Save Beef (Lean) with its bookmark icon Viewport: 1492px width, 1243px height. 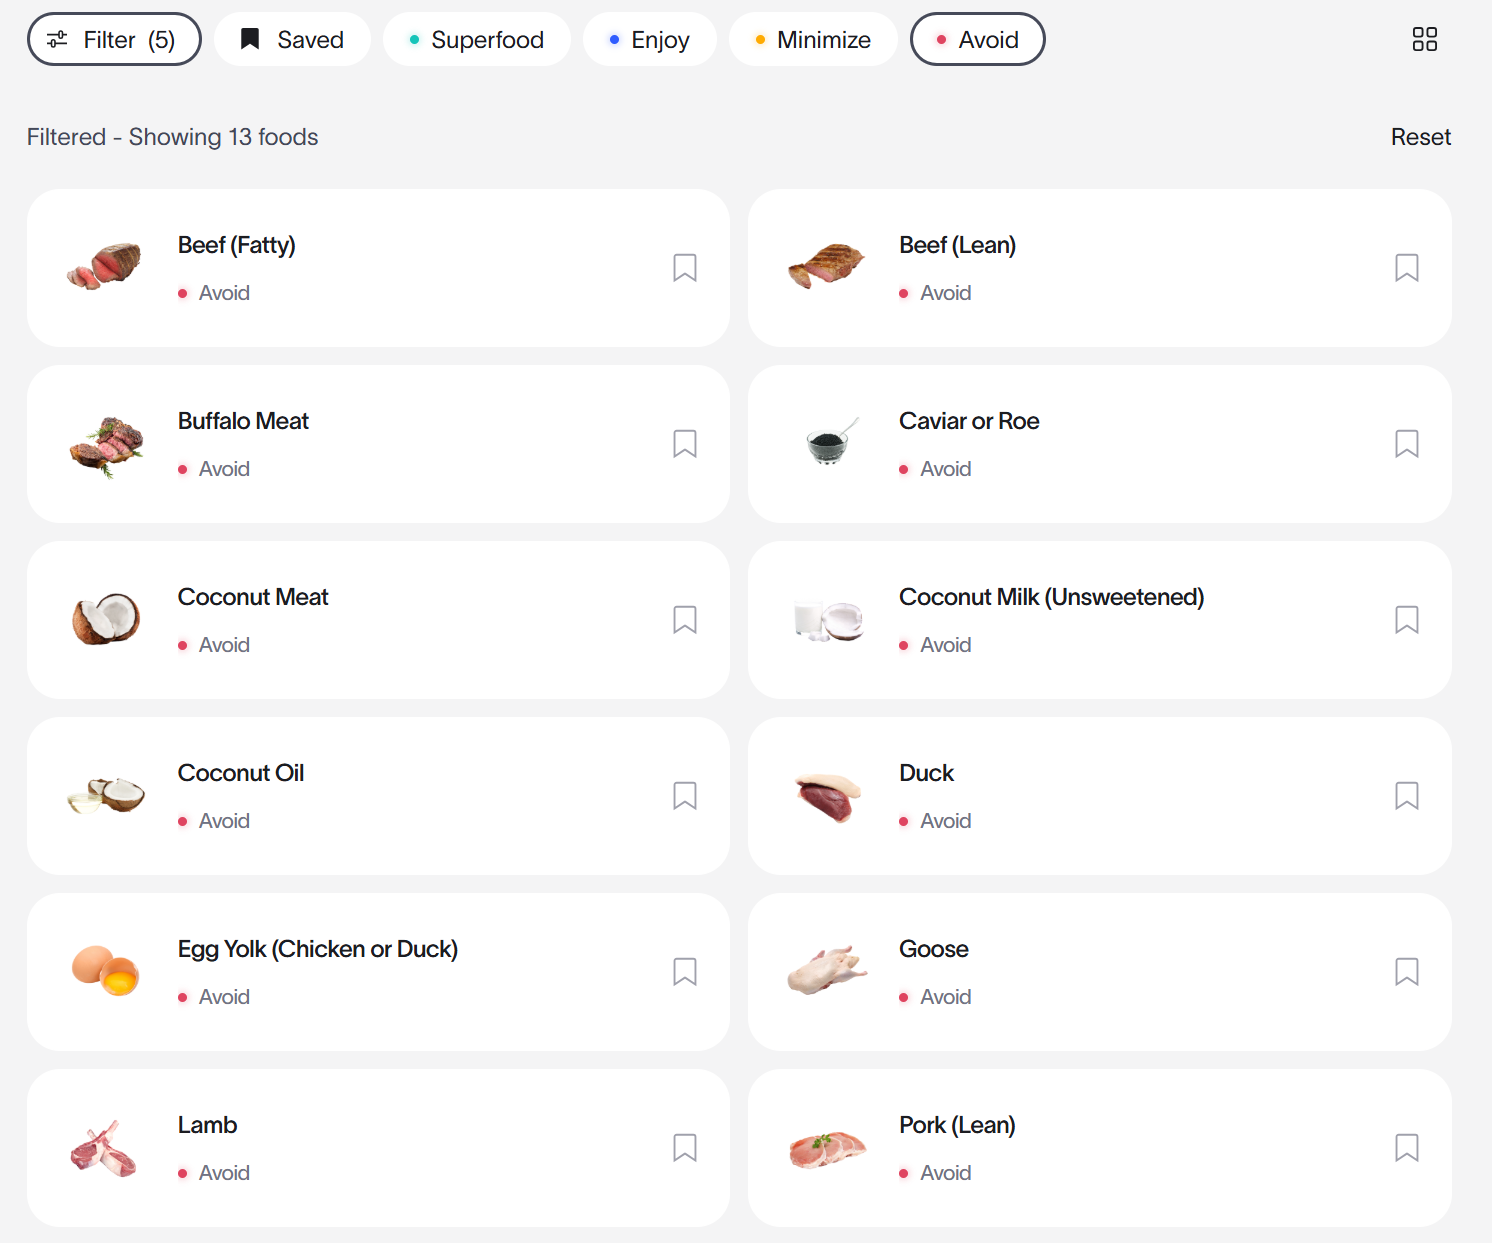click(1407, 268)
